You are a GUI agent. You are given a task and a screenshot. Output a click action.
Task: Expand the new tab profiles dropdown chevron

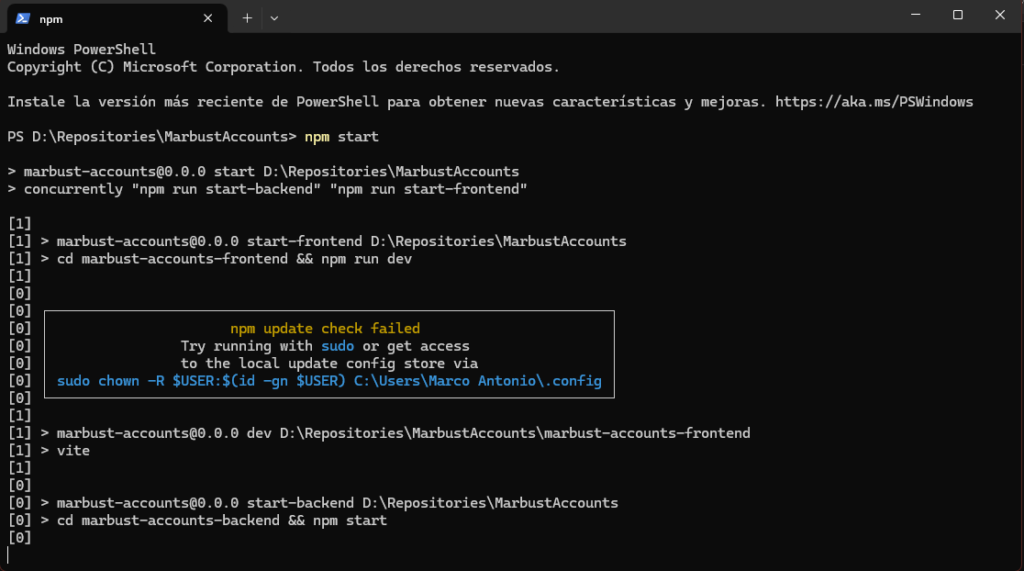tap(274, 18)
